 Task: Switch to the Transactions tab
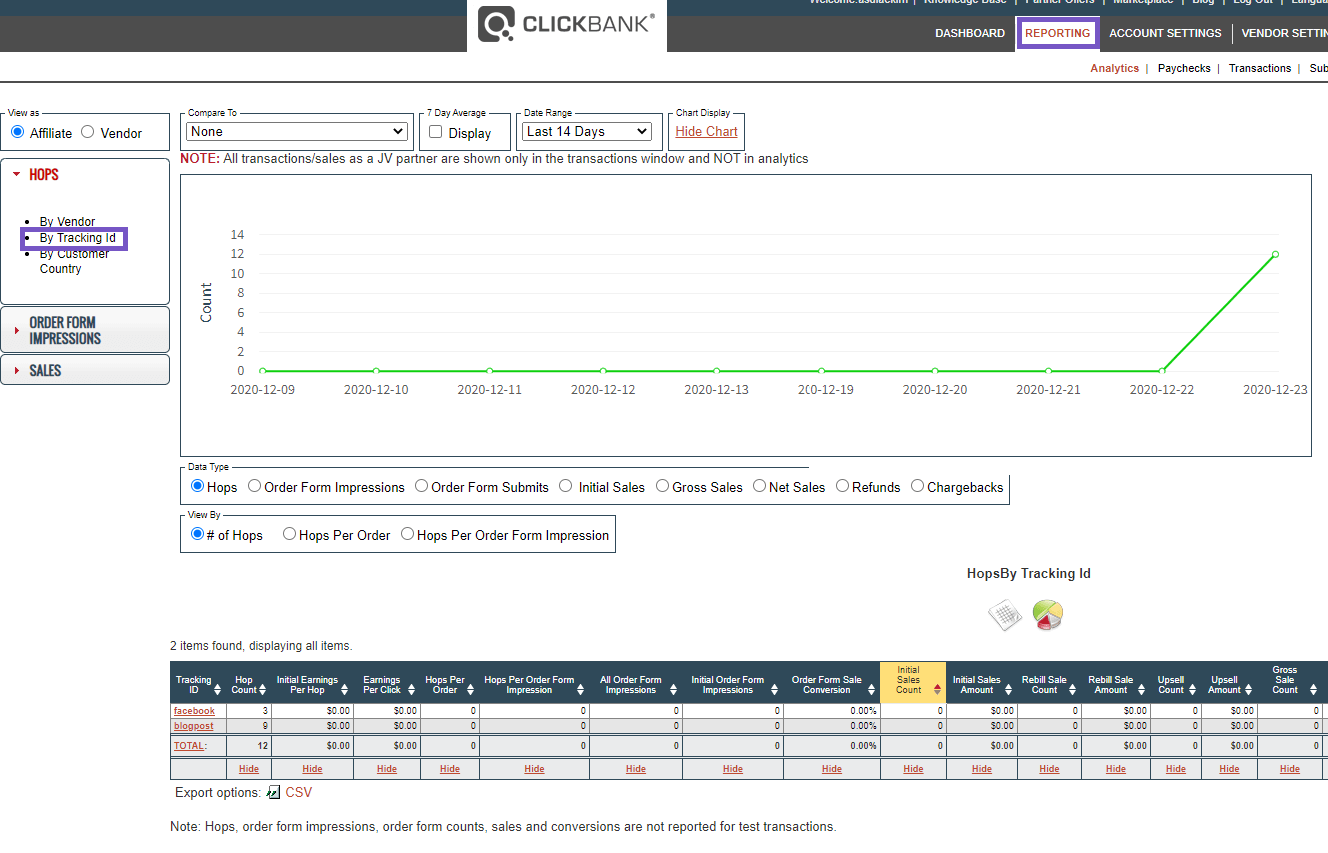tap(1260, 68)
